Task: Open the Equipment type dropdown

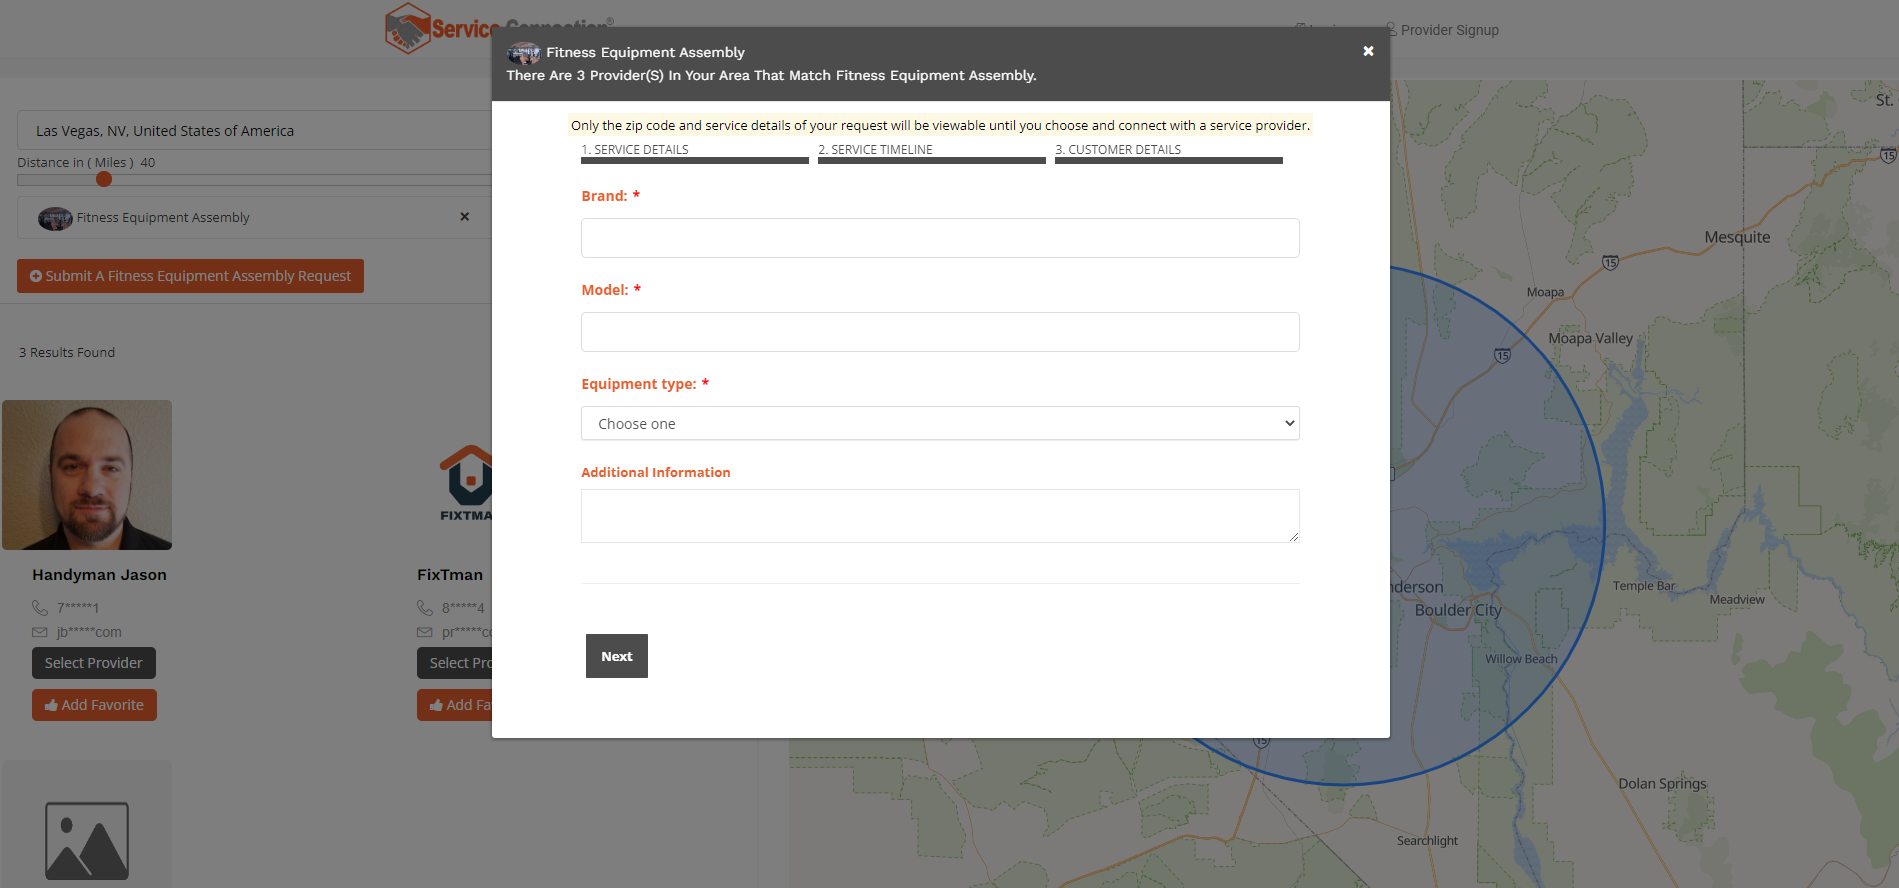Action: (939, 423)
